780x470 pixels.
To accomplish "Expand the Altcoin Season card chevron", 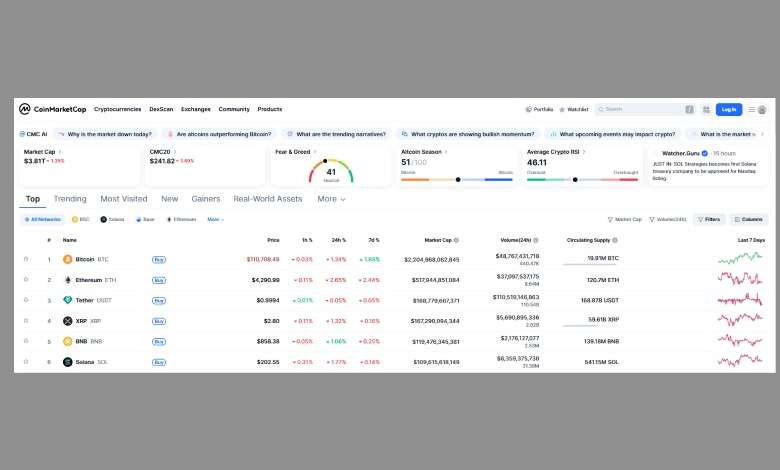I will [446, 152].
